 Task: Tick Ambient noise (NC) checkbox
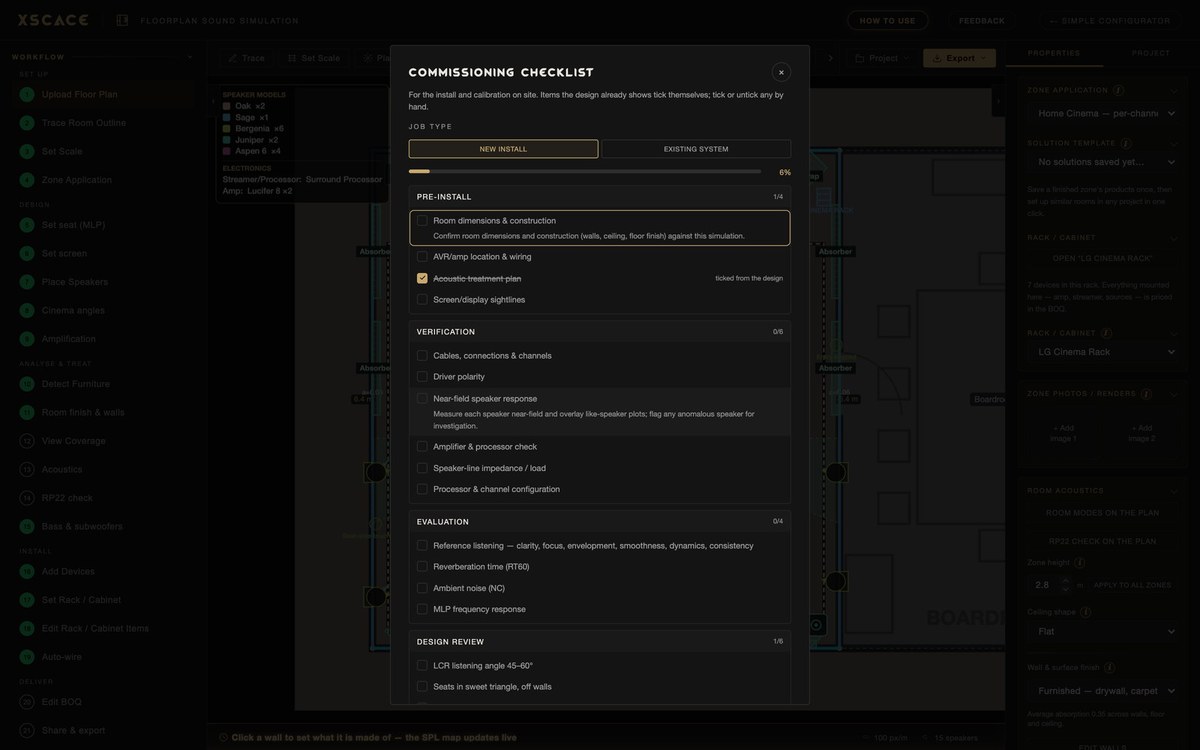(422, 588)
